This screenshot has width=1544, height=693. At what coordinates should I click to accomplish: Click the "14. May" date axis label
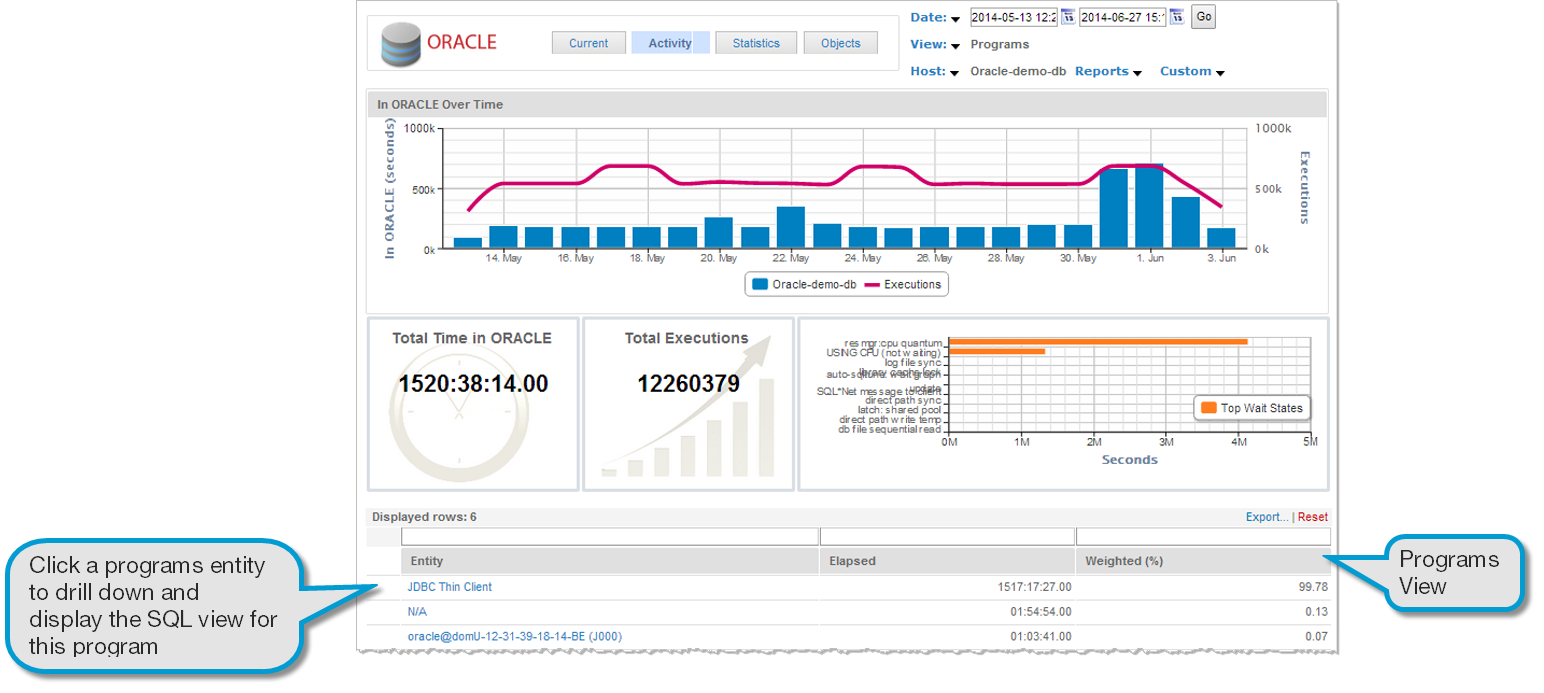(x=504, y=258)
